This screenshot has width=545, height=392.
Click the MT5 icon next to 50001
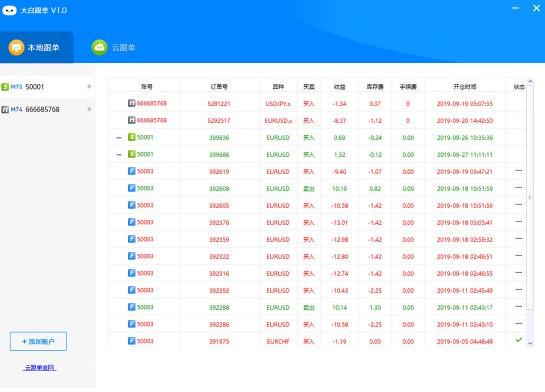[x=5, y=87]
